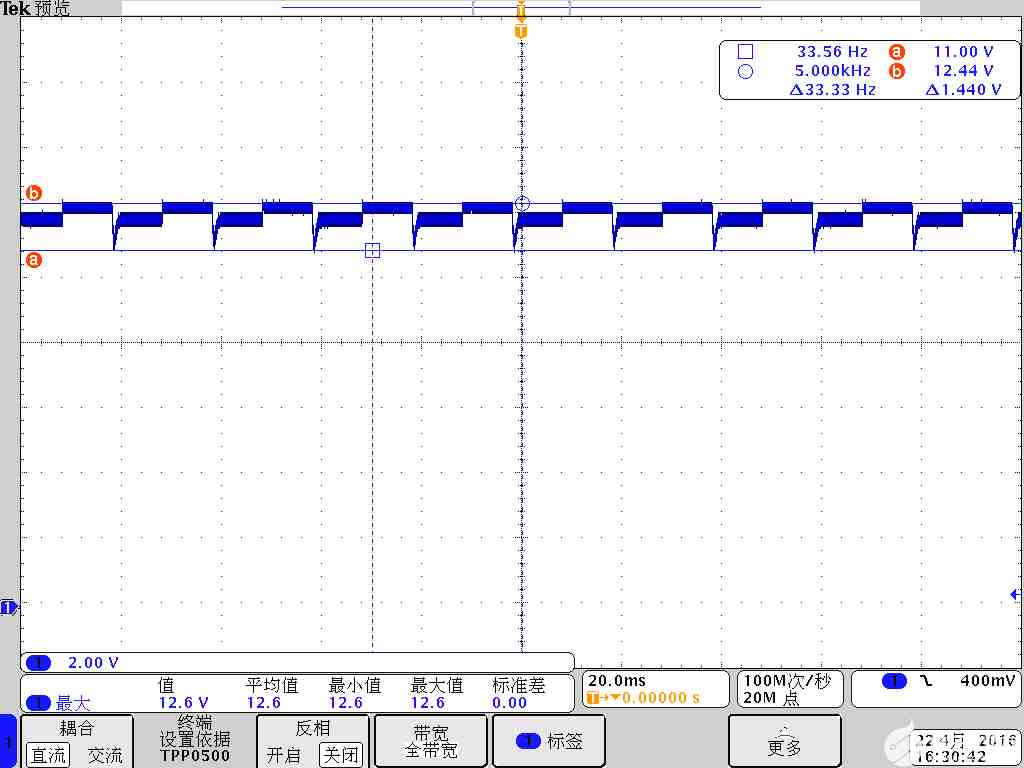The width and height of the screenshot is (1024, 768).
Task: Click the 5.000kHz cursor frequency readout
Action: click(832, 71)
